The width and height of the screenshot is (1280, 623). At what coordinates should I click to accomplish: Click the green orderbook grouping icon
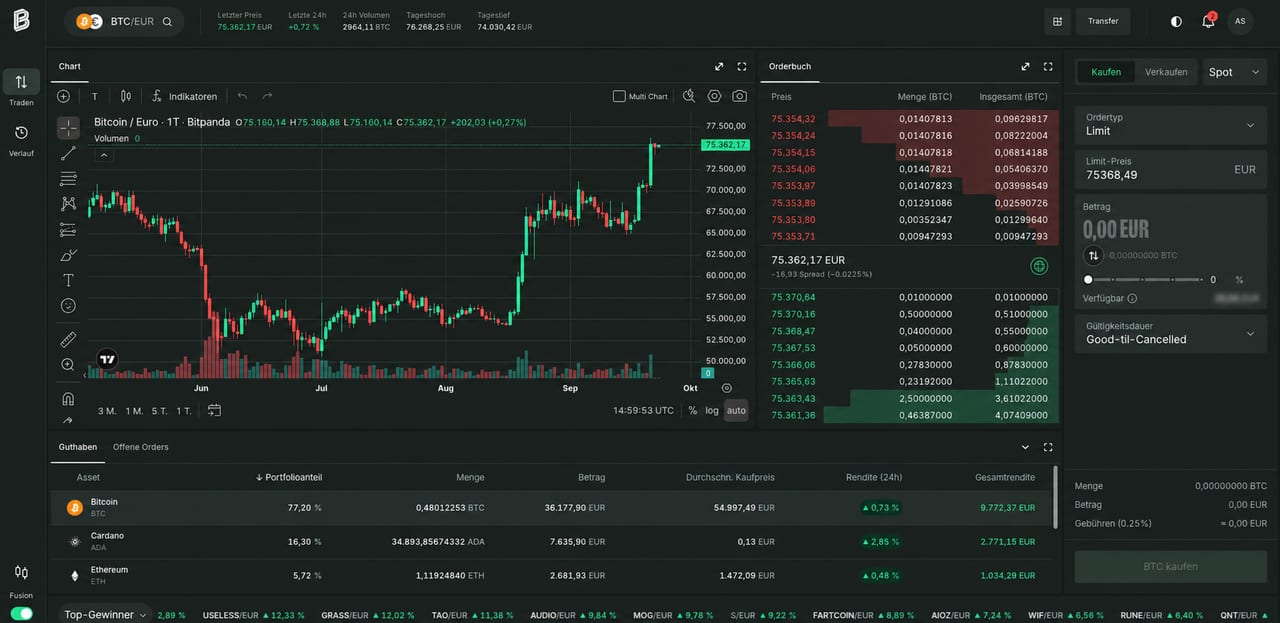click(x=1039, y=266)
